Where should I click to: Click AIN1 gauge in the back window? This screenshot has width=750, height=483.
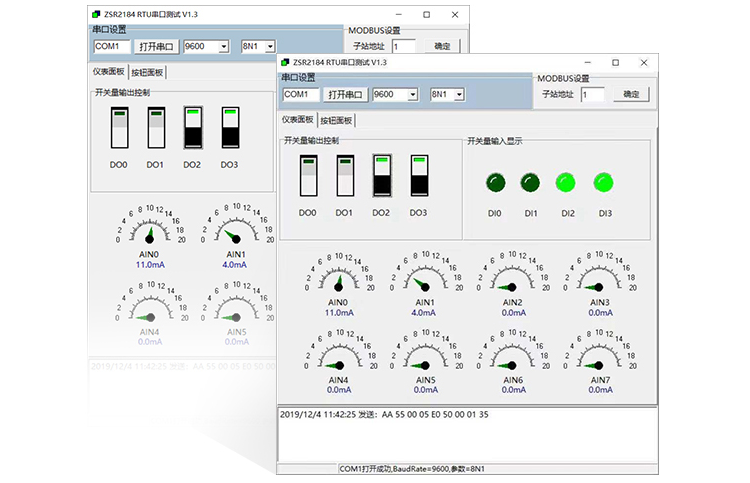(236, 225)
